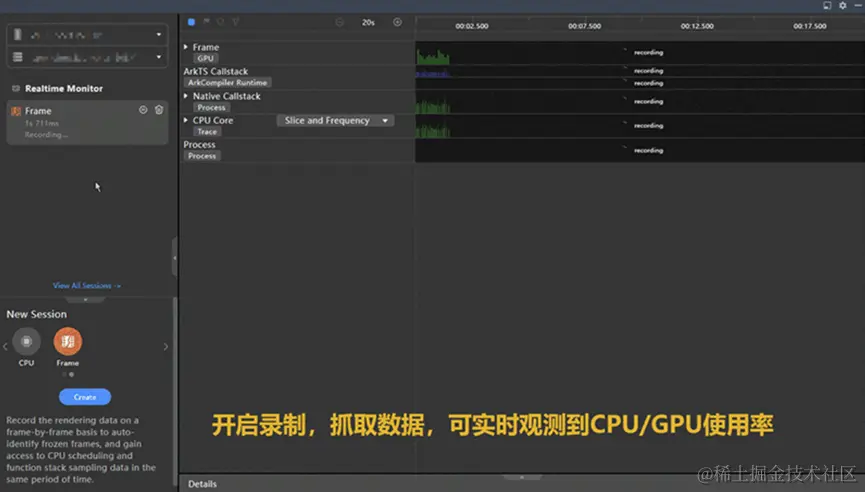Open the process selection dropdown
Screen dimensions: 865x492
tap(87, 57)
